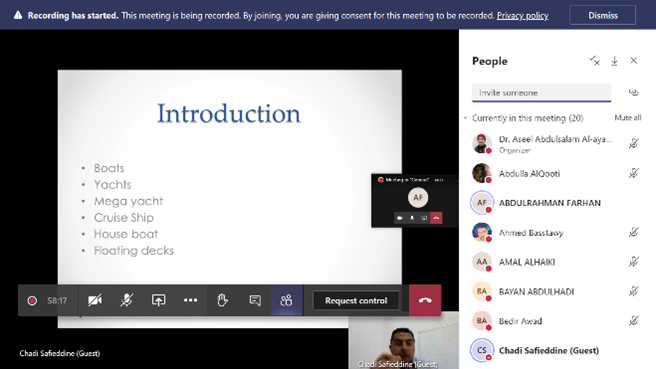Dismiss the recording notification banner
The width and height of the screenshot is (656, 369).
click(602, 15)
